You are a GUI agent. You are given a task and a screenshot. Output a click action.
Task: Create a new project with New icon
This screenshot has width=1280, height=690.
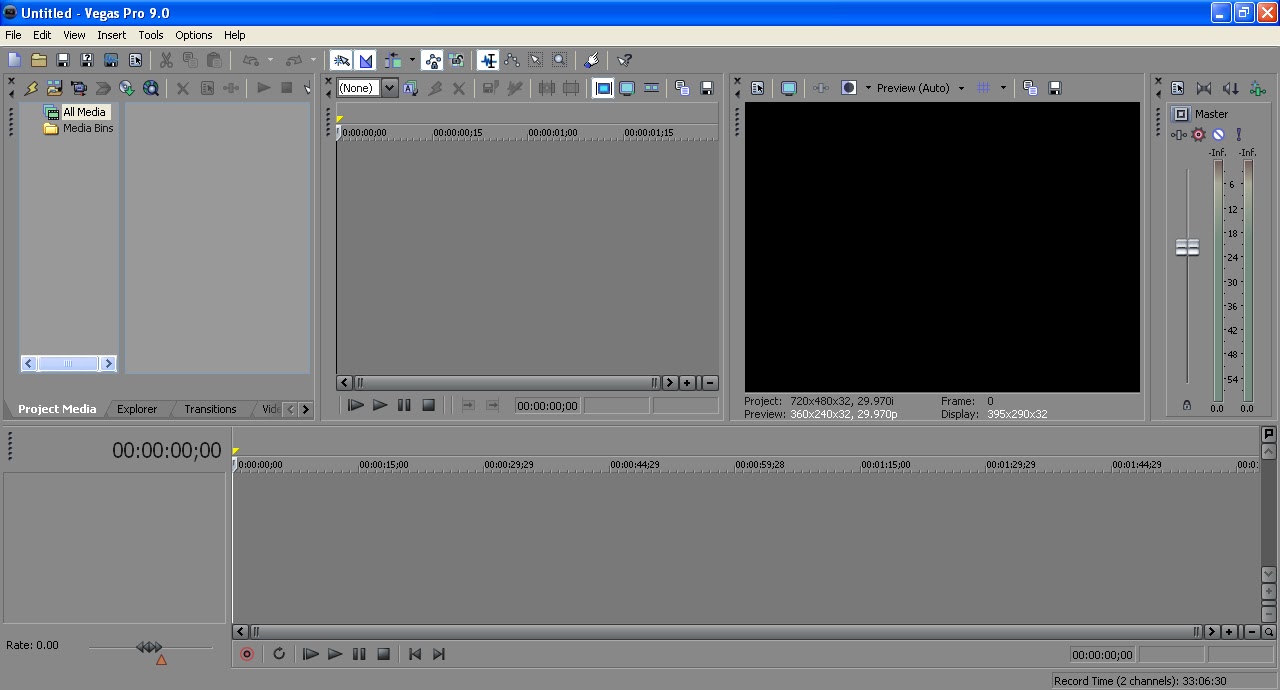point(14,61)
